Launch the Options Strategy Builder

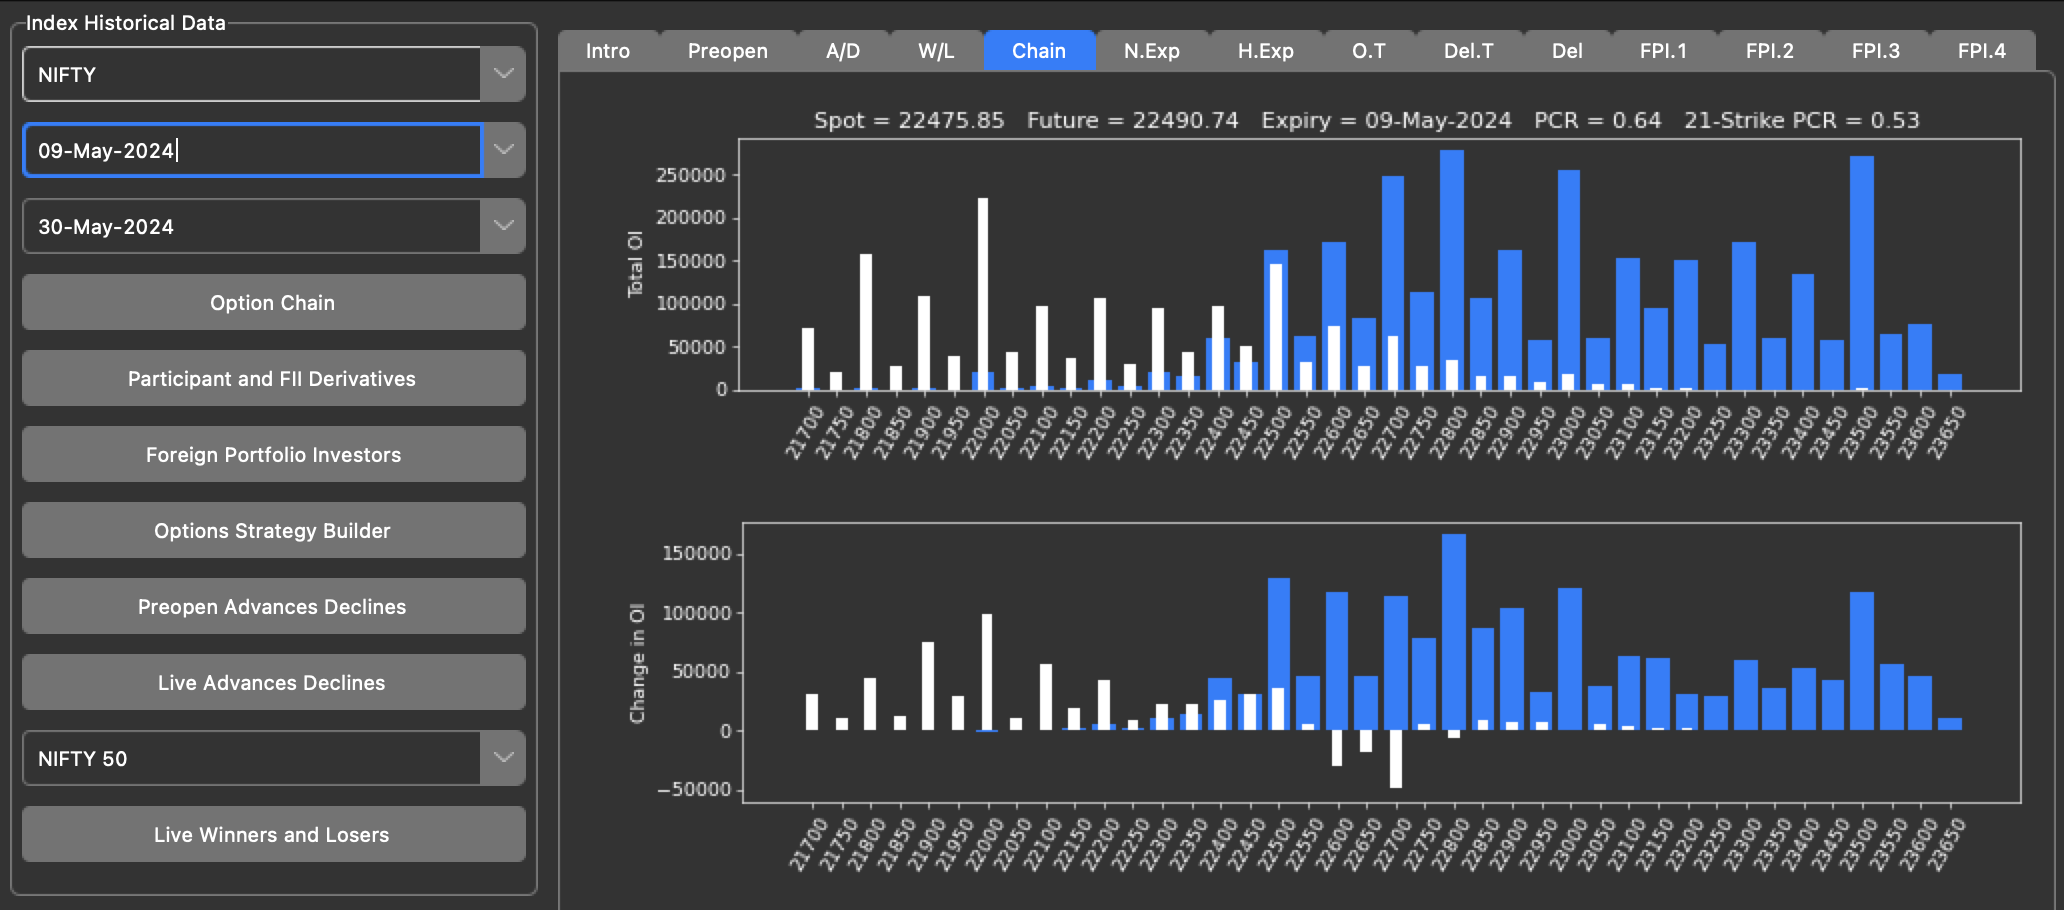pyautogui.click(x=273, y=530)
